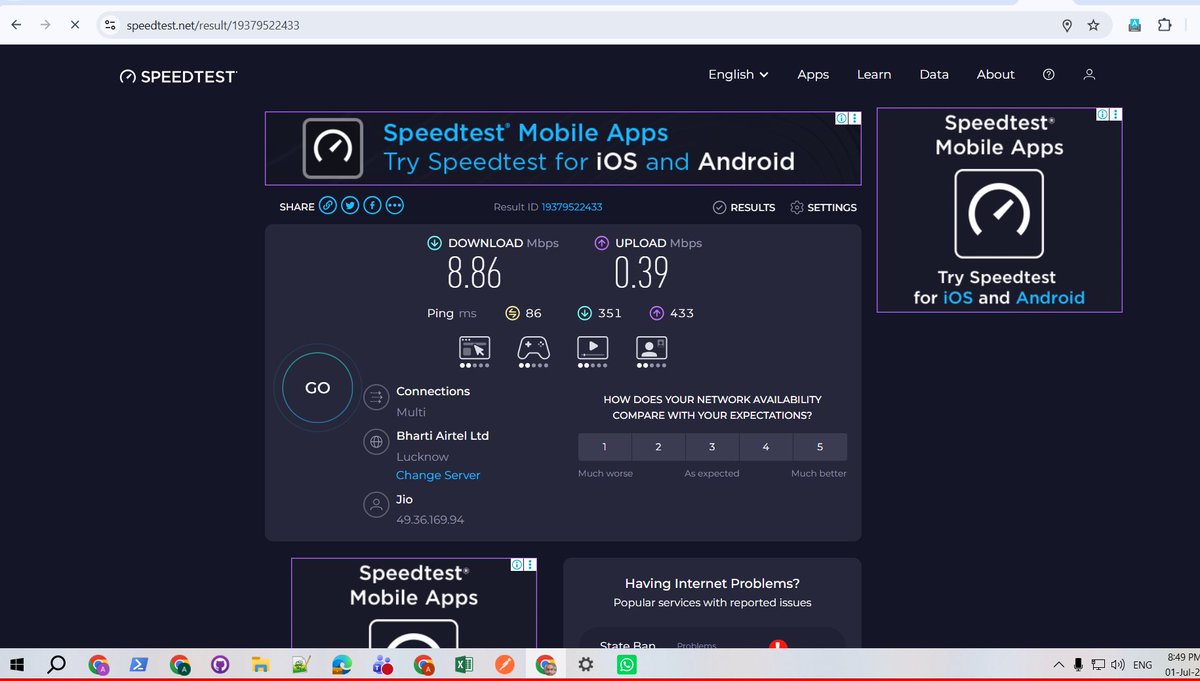Open the Learn menu item
The width and height of the screenshot is (1200, 681).
click(x=874, y=74)
